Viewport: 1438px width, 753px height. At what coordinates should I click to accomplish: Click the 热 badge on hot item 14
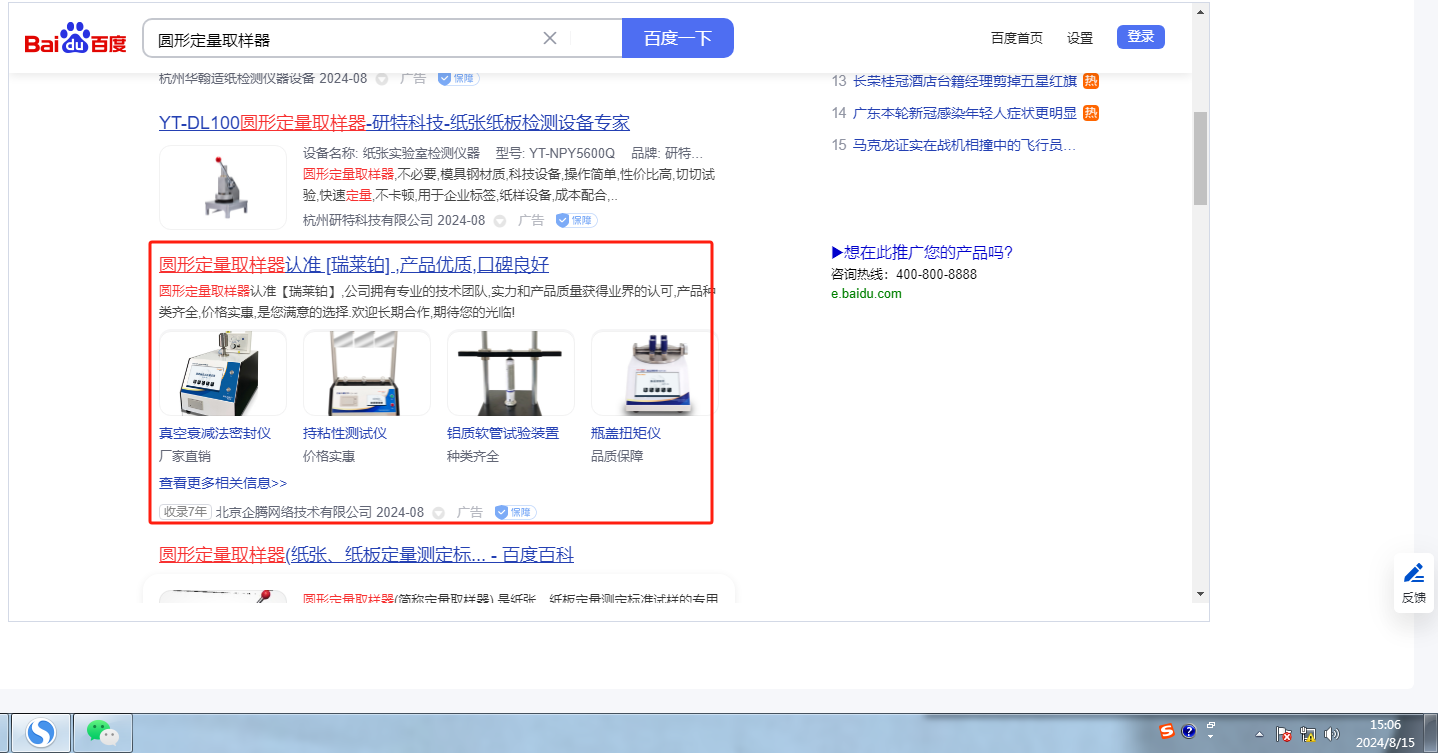click(x=1091, y=113)
